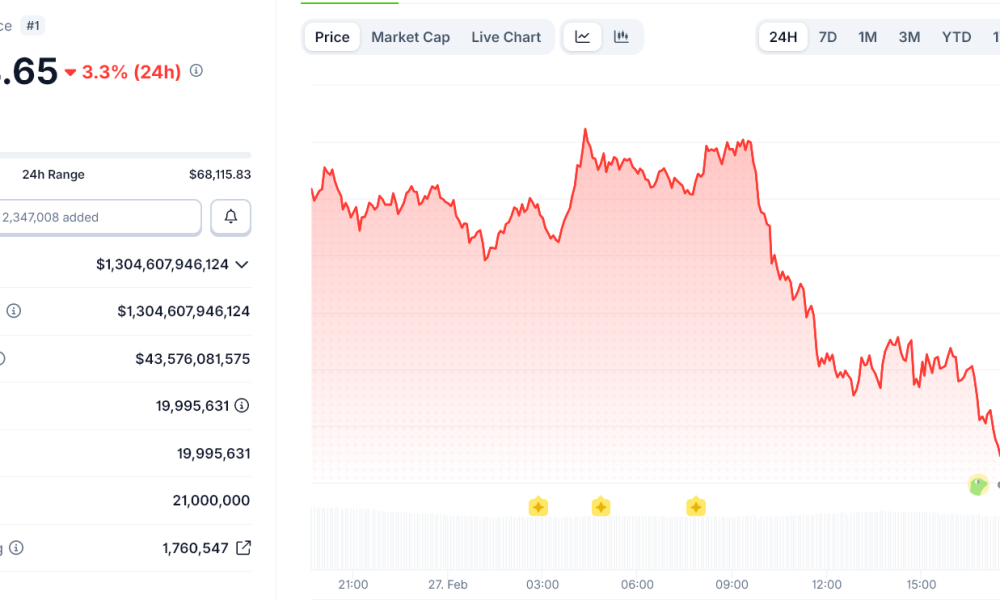Select the 1M time range

[867, 37]
